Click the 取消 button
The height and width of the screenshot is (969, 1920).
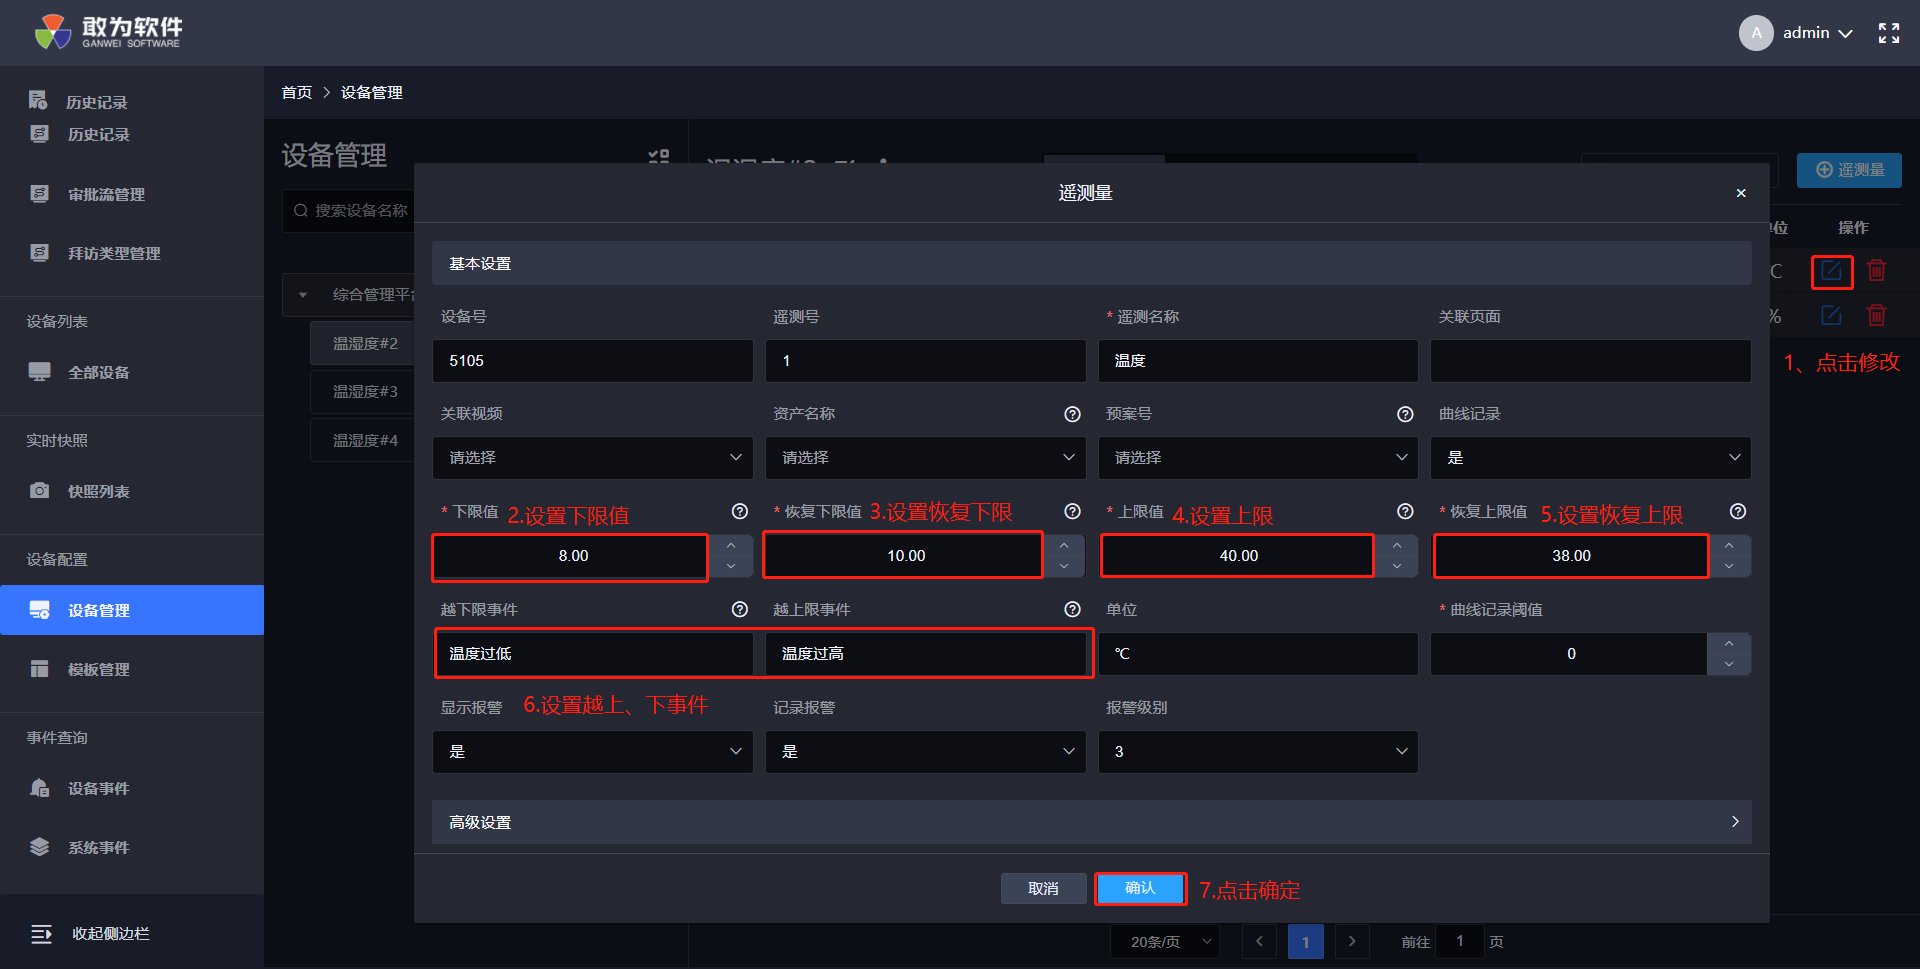pyautogui.click(x=1043, y=888)
